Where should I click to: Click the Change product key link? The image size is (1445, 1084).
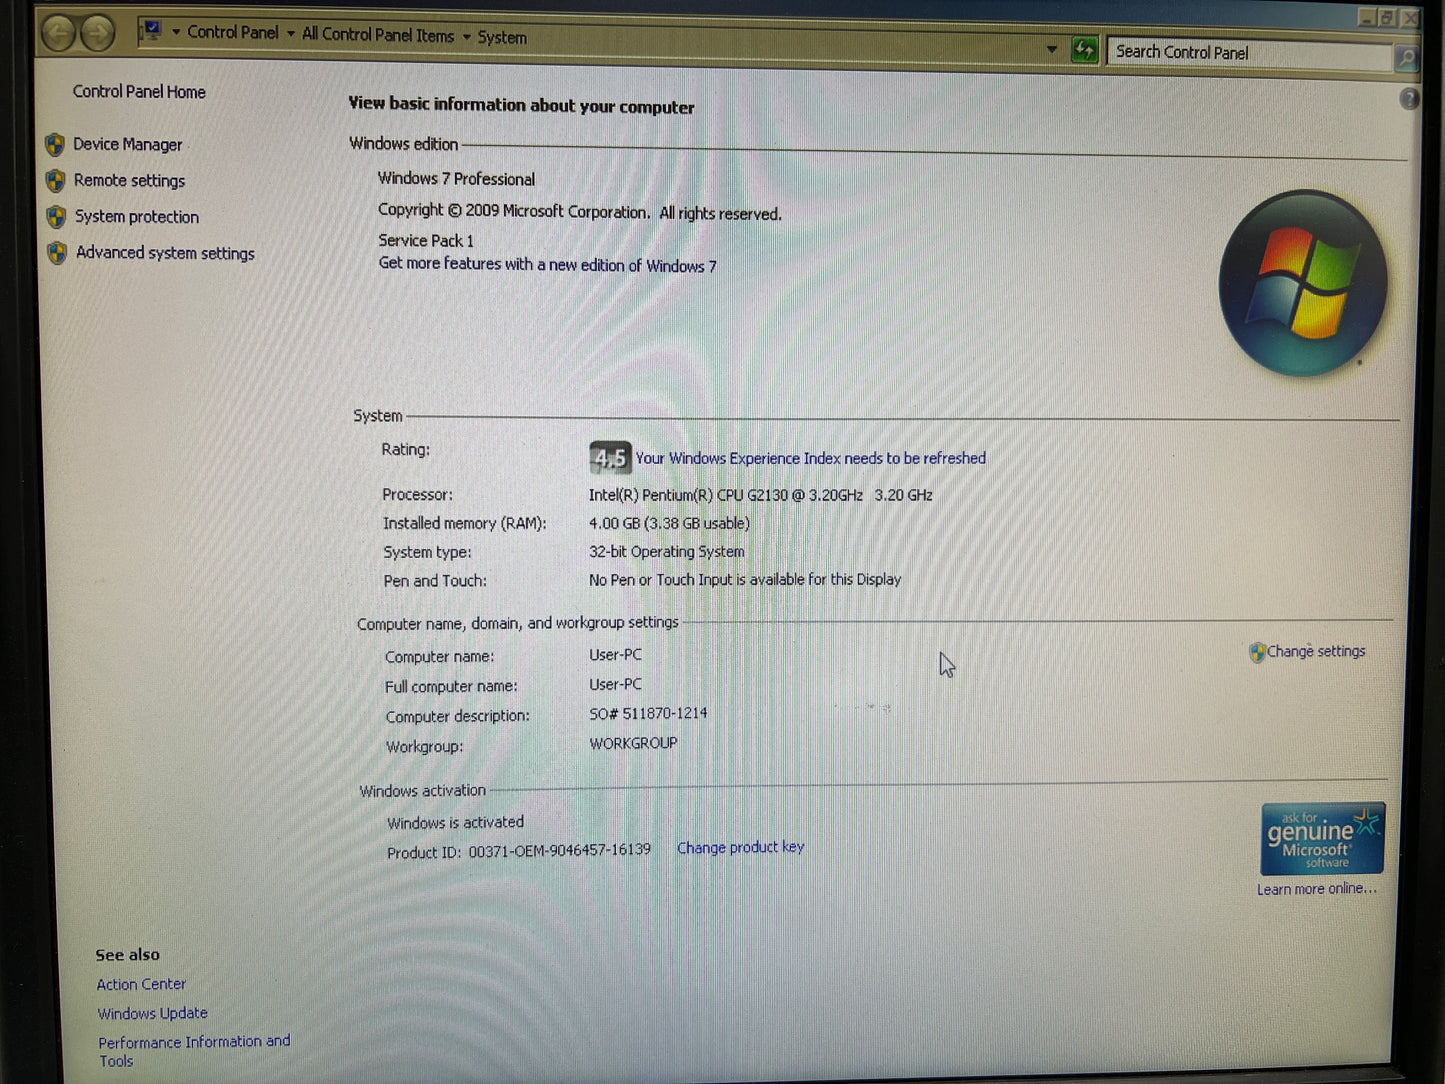click(x=740, y=847)
